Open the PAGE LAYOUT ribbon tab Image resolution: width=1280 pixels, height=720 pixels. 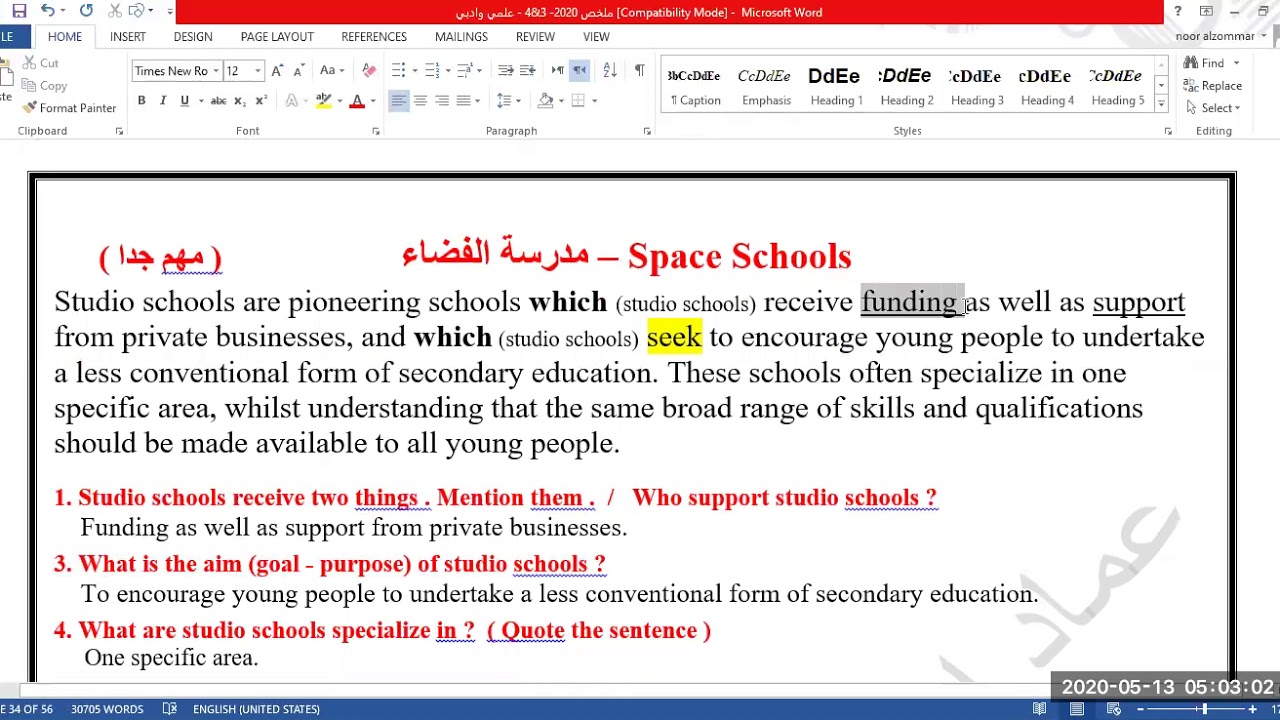tap(277, 37)
